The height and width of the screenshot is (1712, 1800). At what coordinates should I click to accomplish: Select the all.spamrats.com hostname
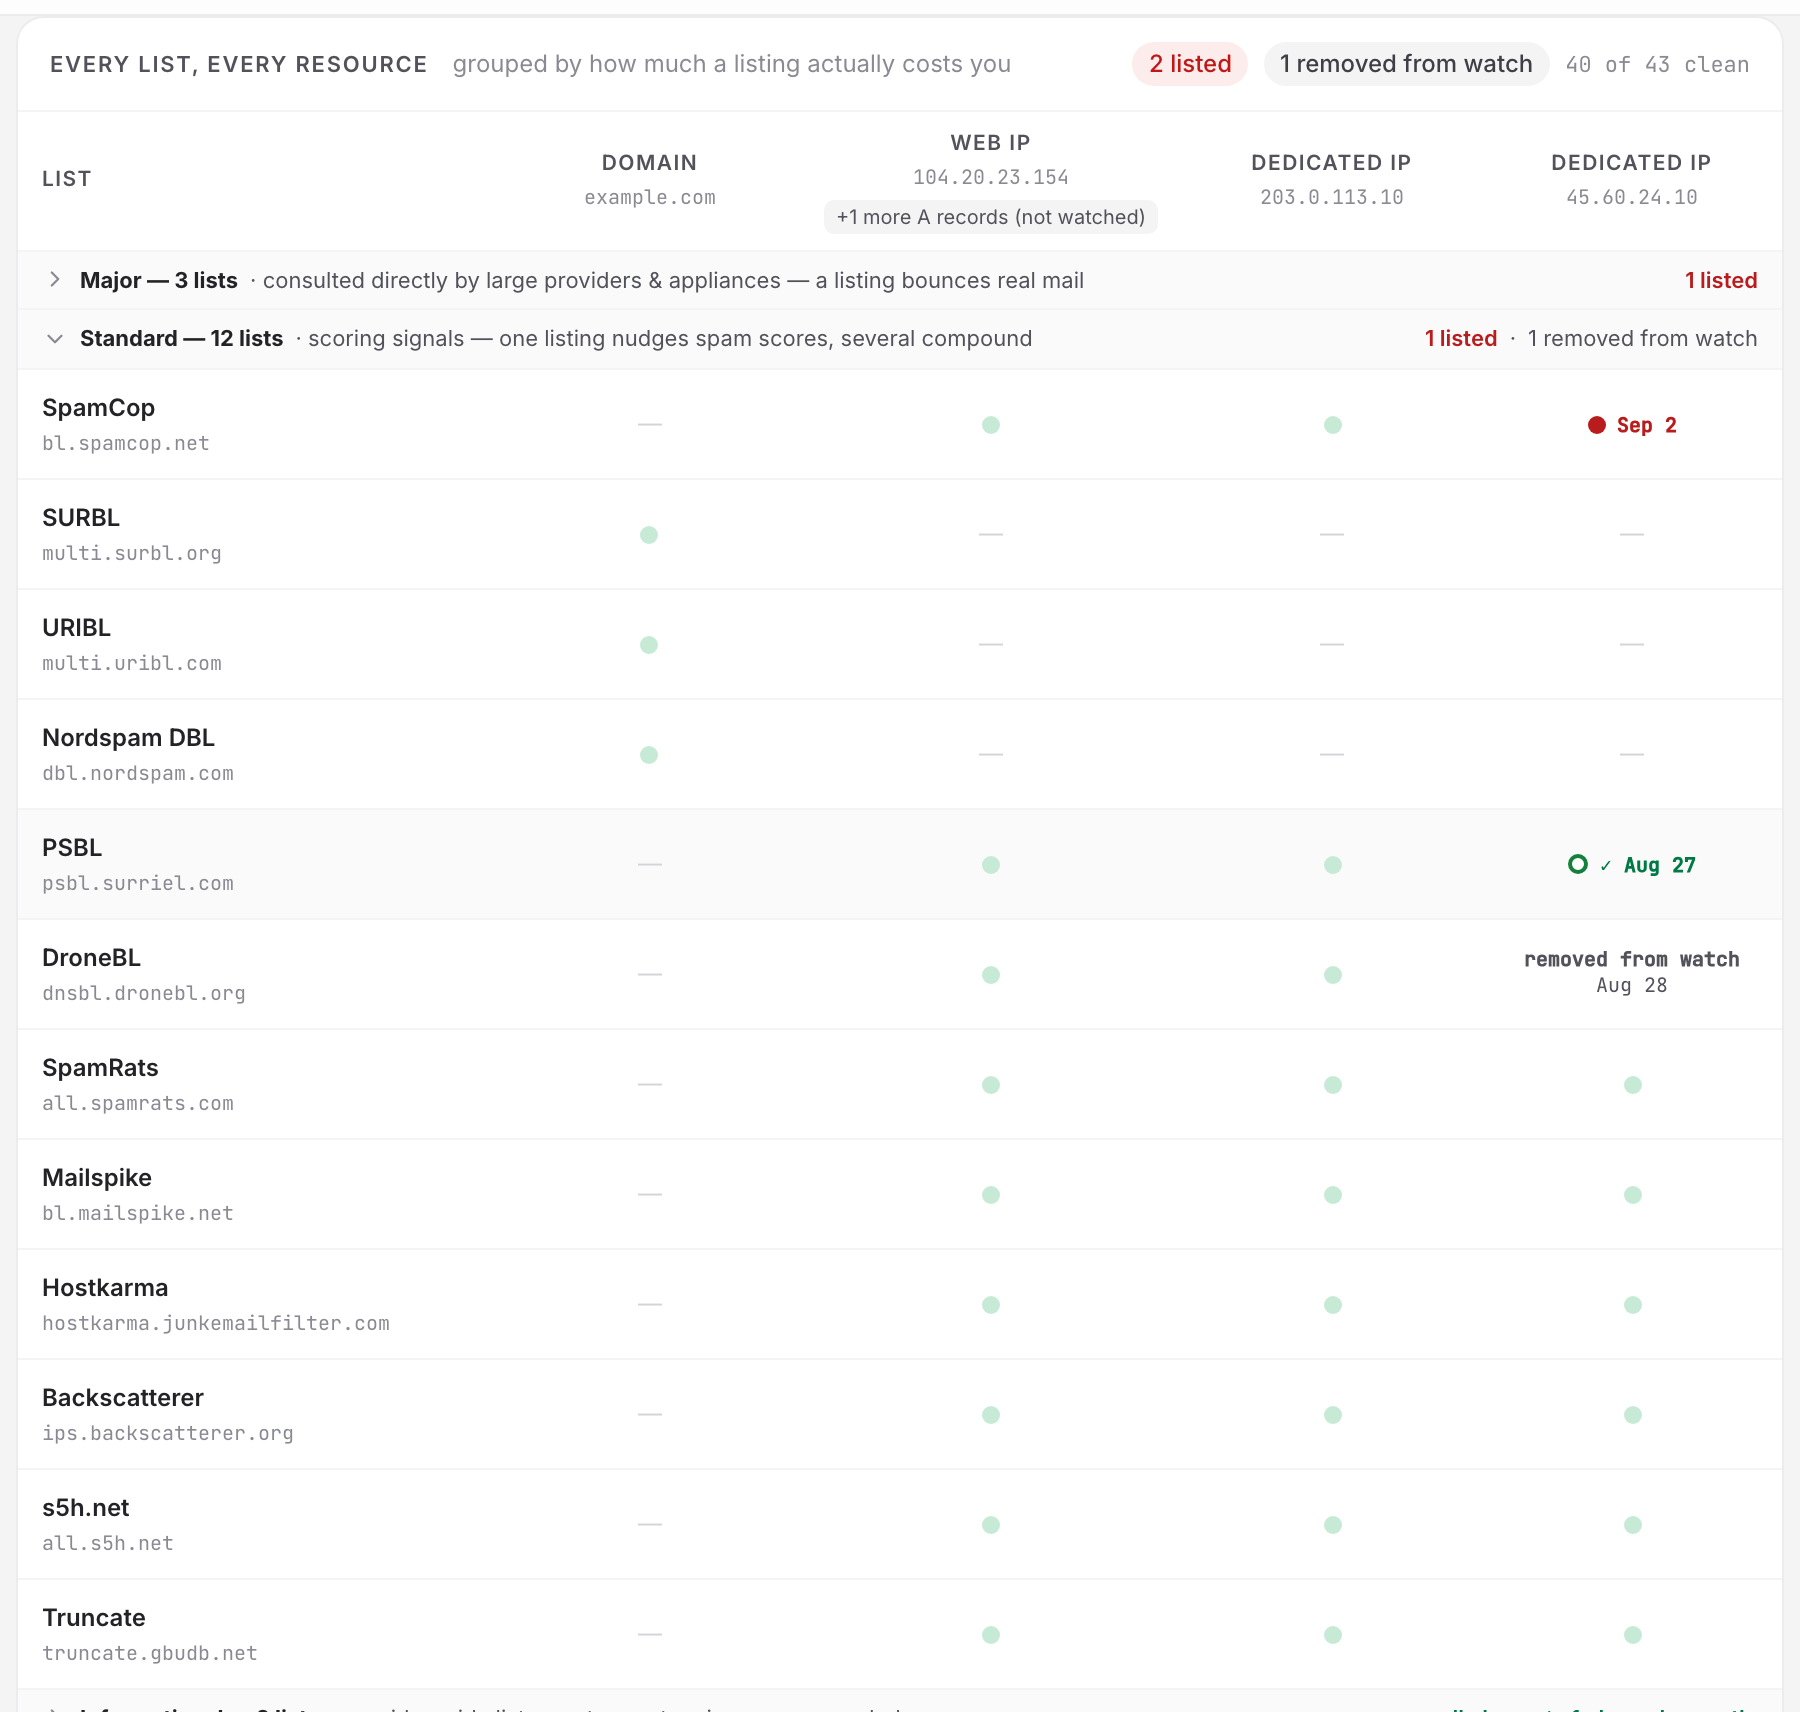coord(138,1103)
